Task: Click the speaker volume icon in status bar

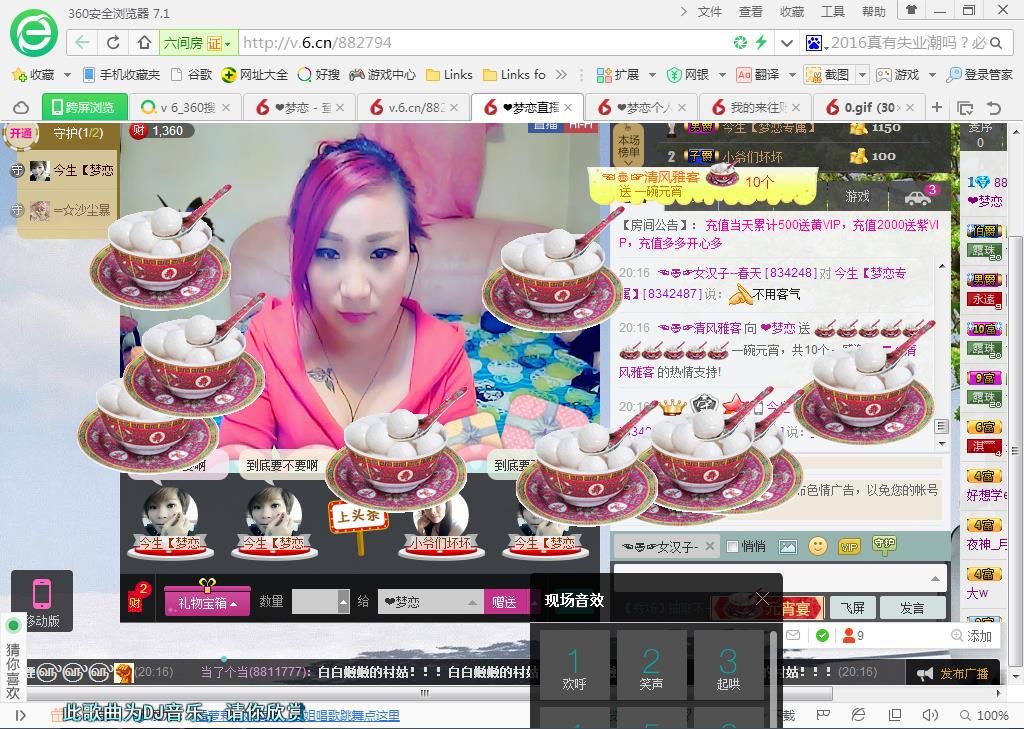Action: 929,715
